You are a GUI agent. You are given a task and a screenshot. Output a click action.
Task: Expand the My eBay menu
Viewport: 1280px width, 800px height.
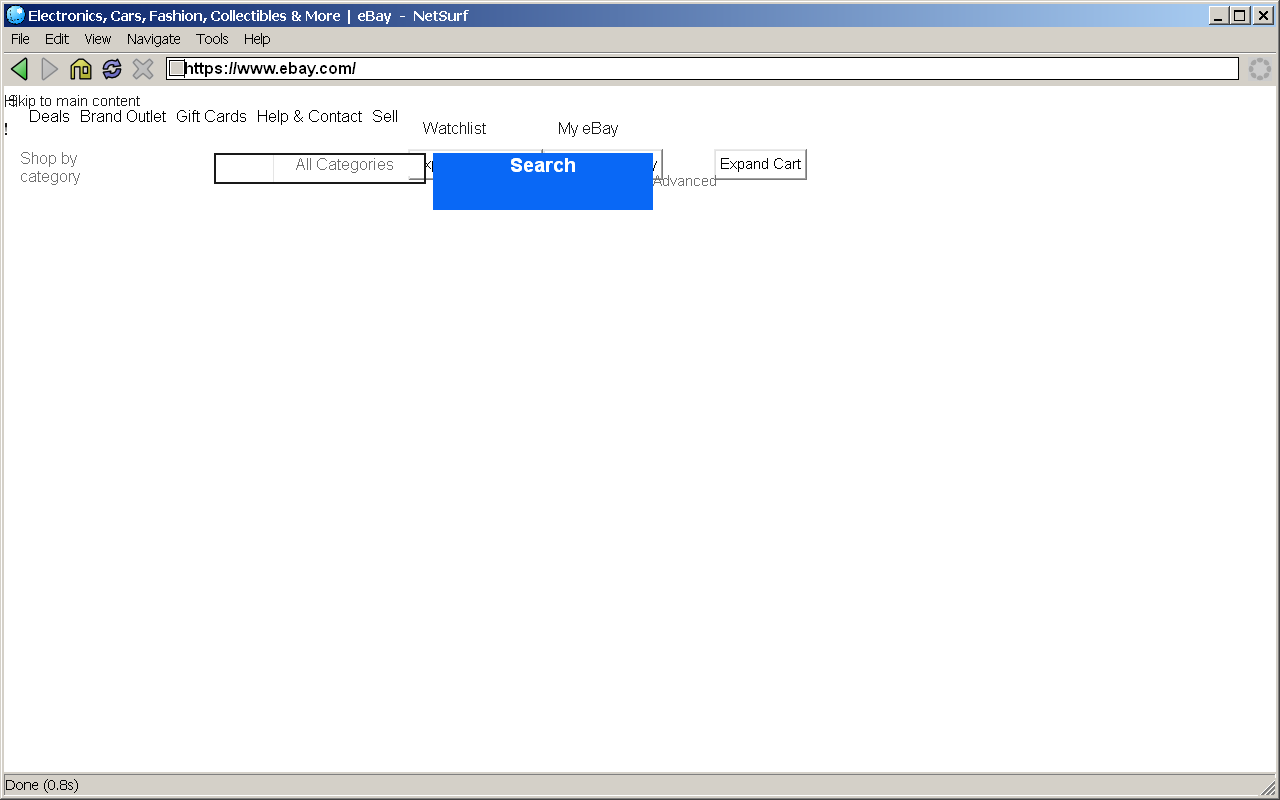pos(588,129)
